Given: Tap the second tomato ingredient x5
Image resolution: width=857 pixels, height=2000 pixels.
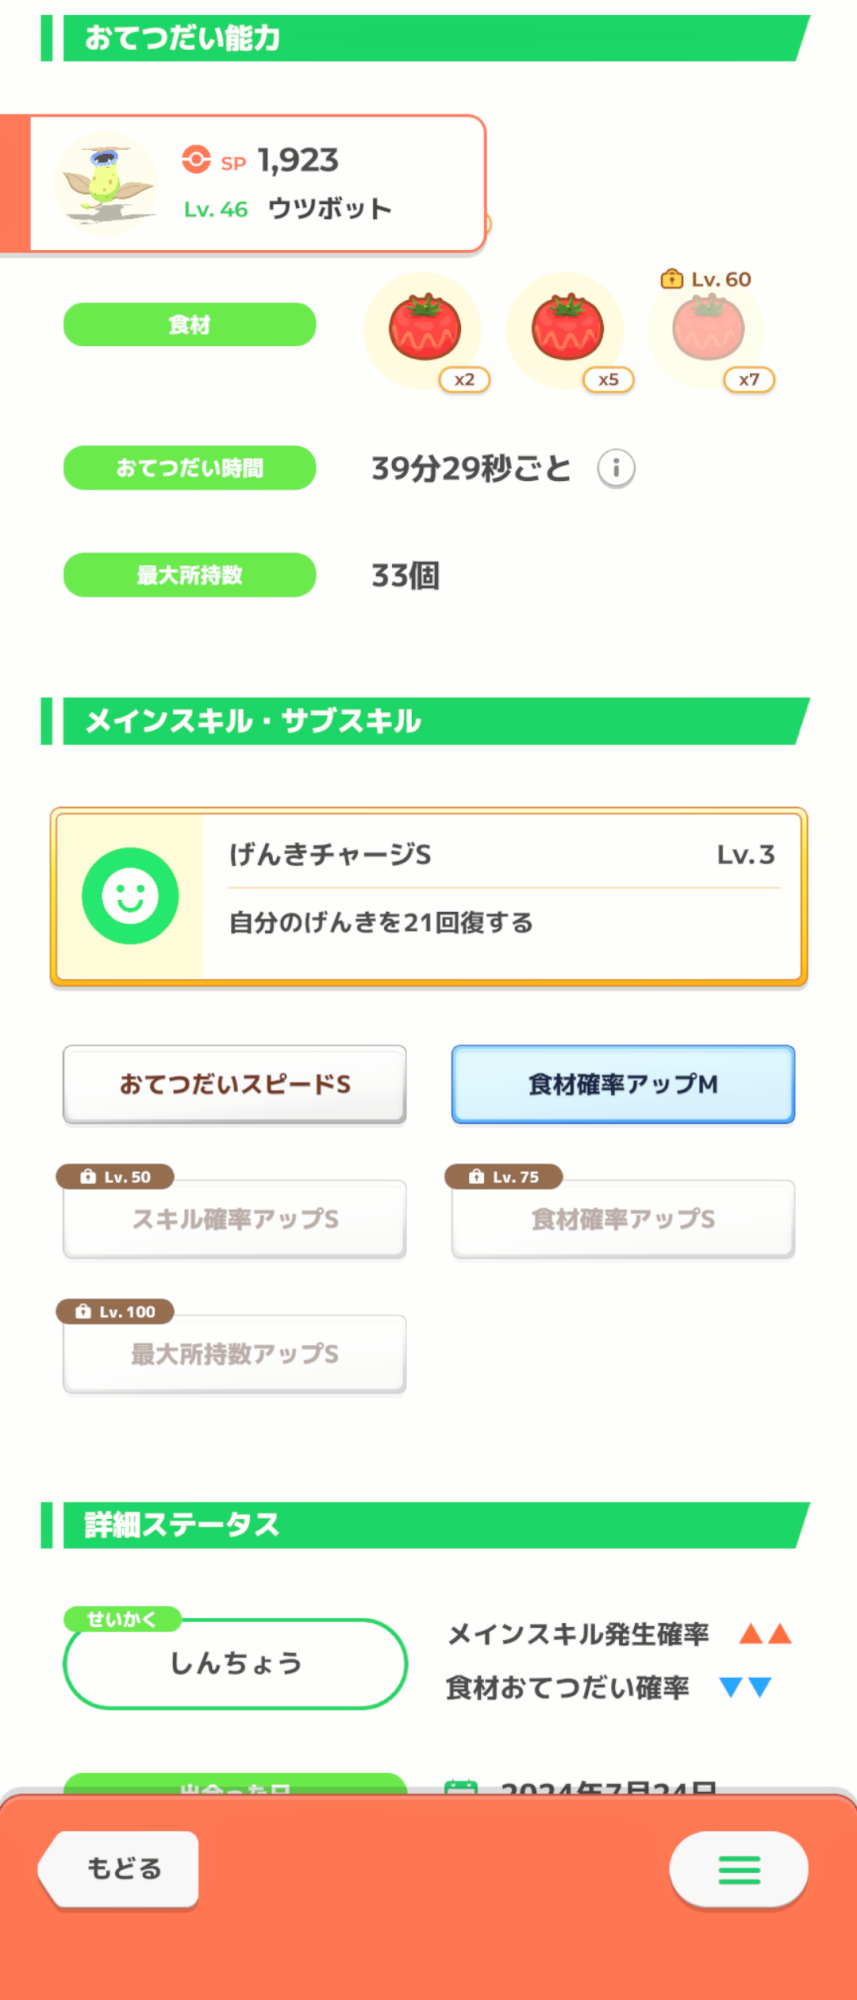Looking at the screenshot, I should [567, 329].
